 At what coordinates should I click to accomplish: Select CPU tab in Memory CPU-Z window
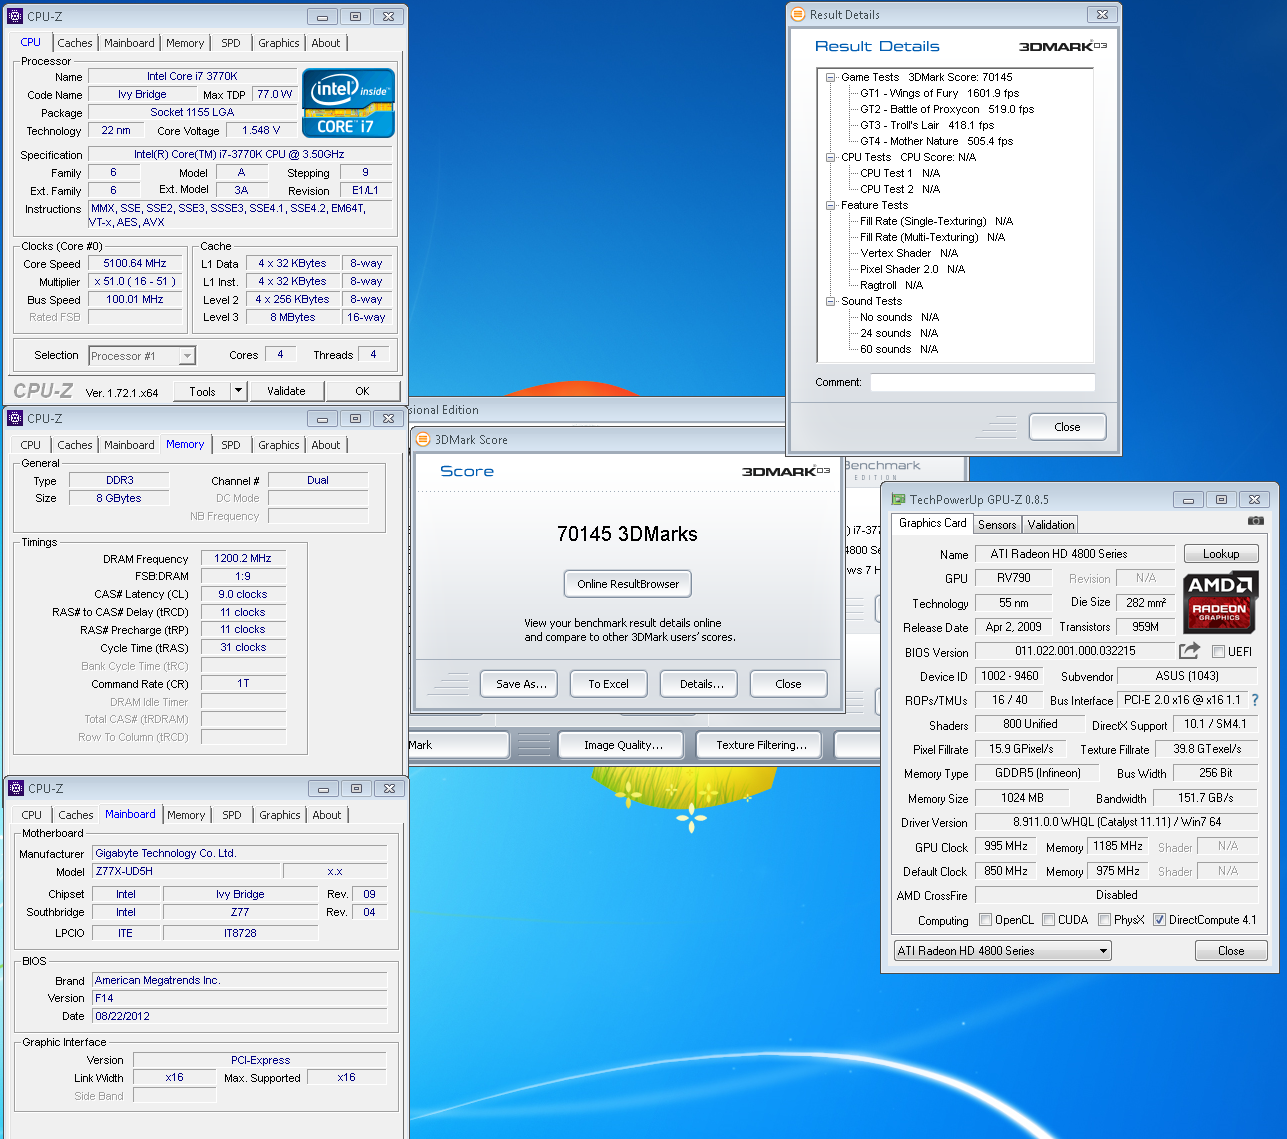tap(31, 445)
